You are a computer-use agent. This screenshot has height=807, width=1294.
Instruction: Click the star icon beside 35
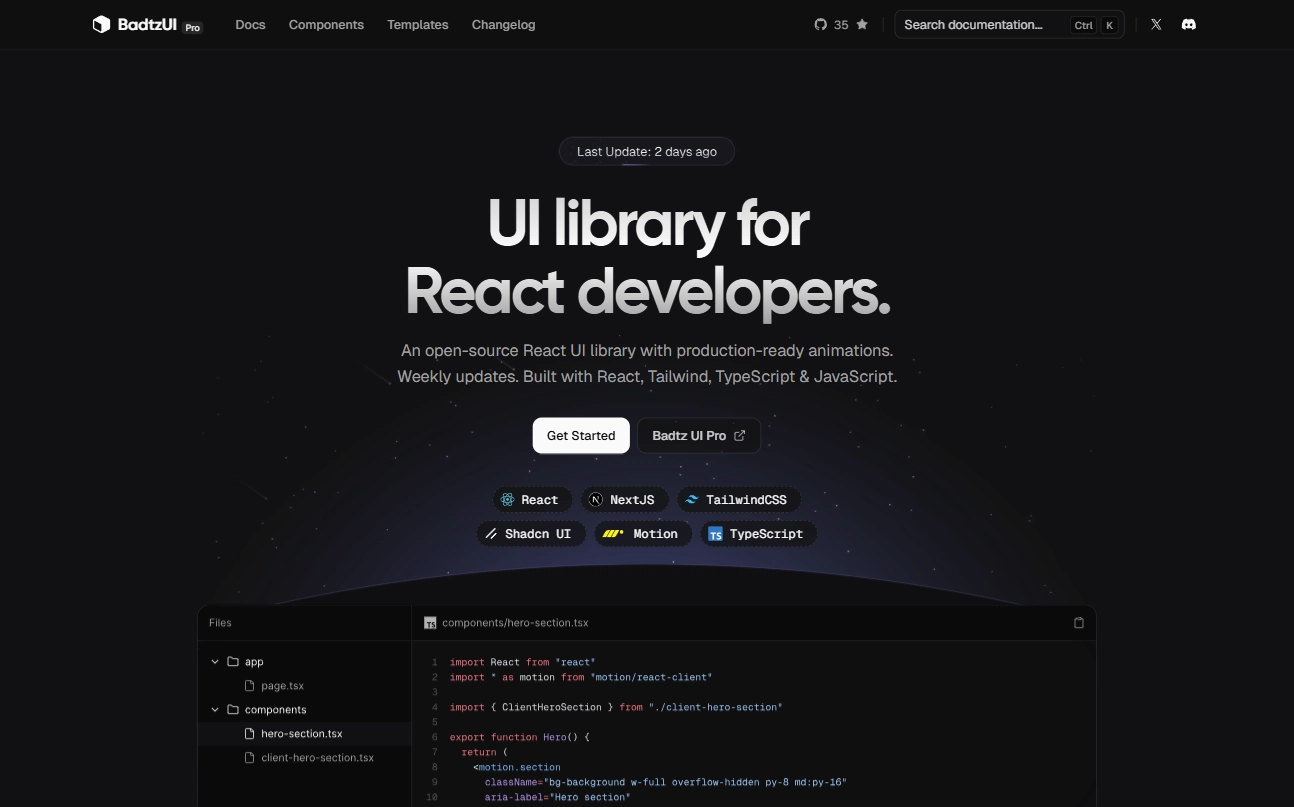(x=862, y=25)
